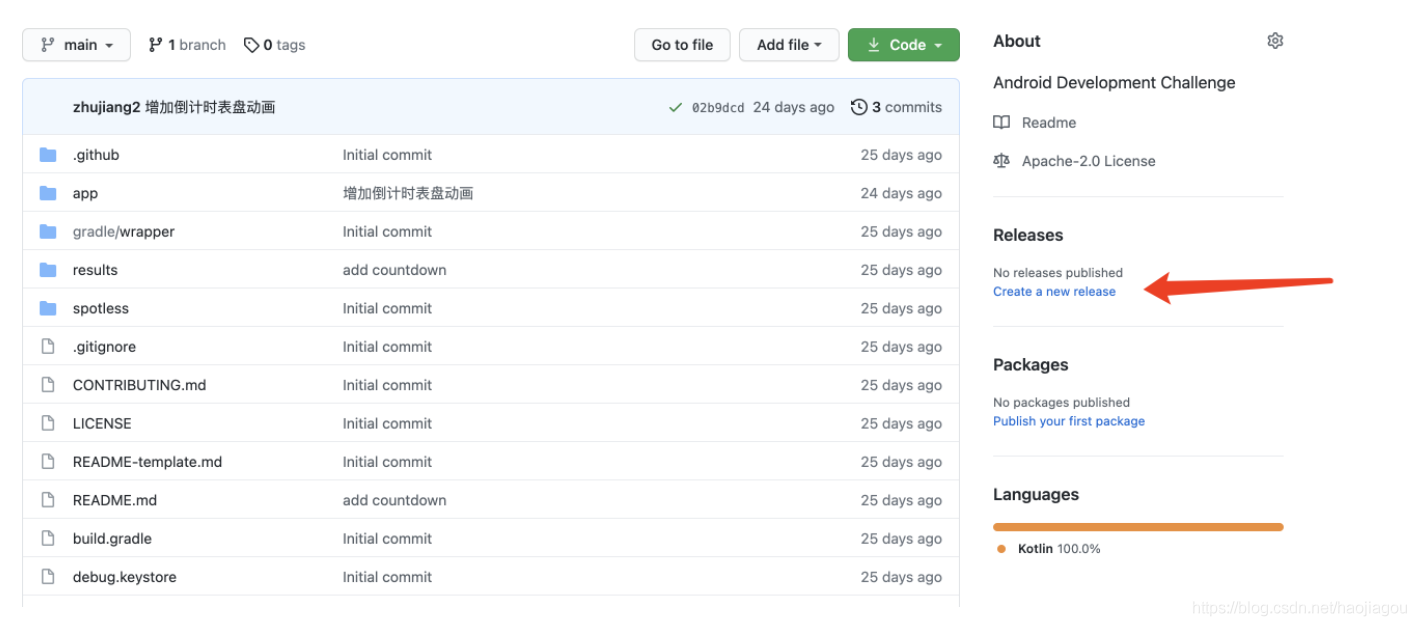Open the Apache-2.0 License link
Screen dimensions: 1416x626
pyautogui.click(x=1088, y=161)
